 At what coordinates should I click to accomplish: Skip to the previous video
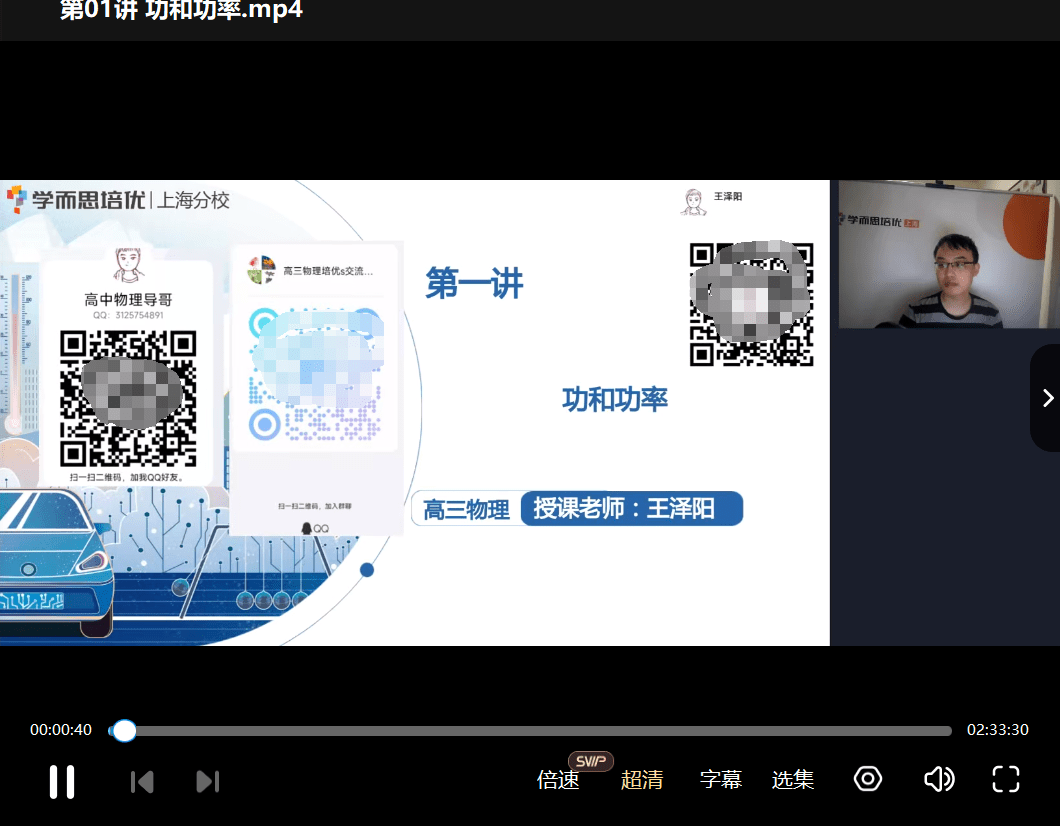pos(142,781)
